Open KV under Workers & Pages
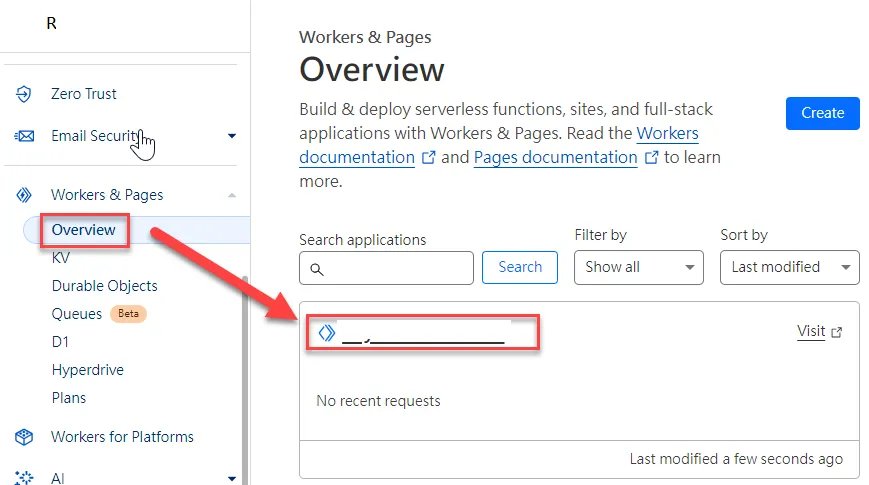 pos(60,258)
